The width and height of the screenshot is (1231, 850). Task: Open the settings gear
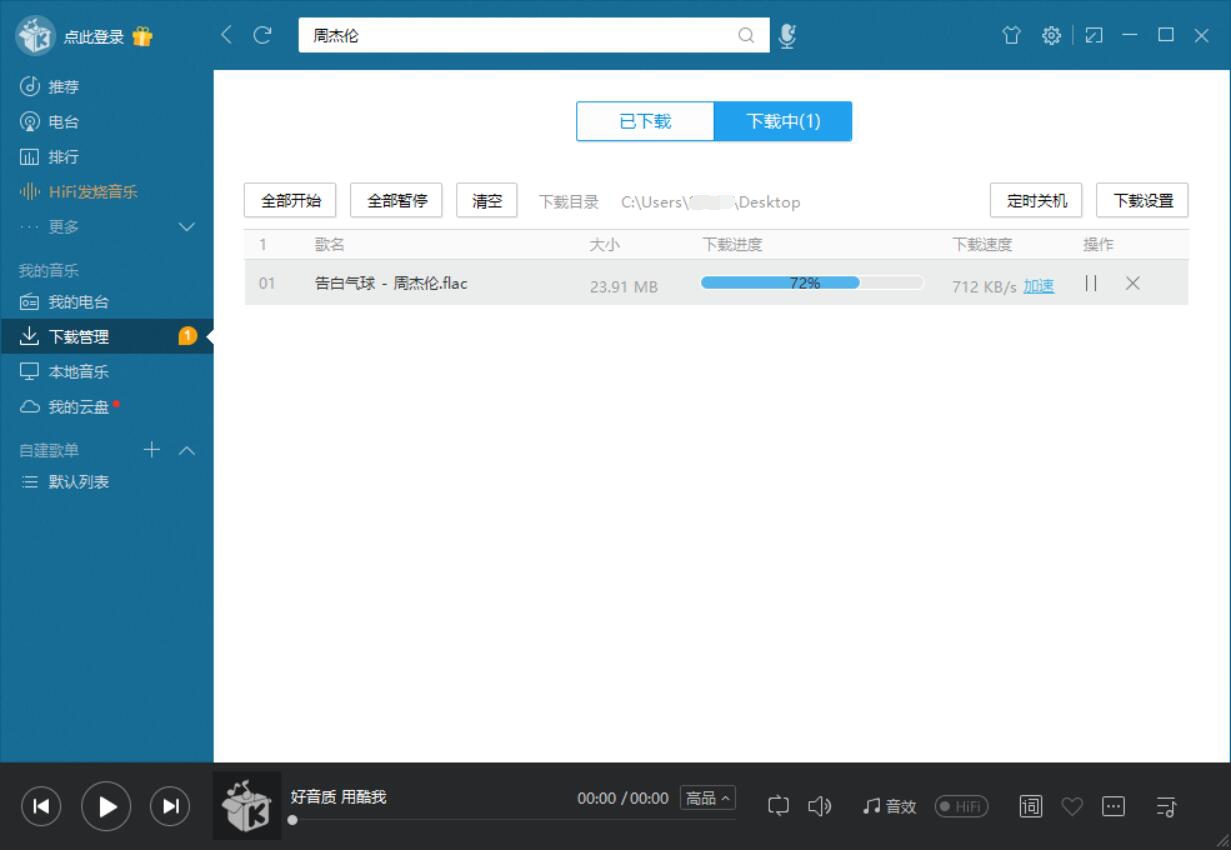[x=1052, y=34]
